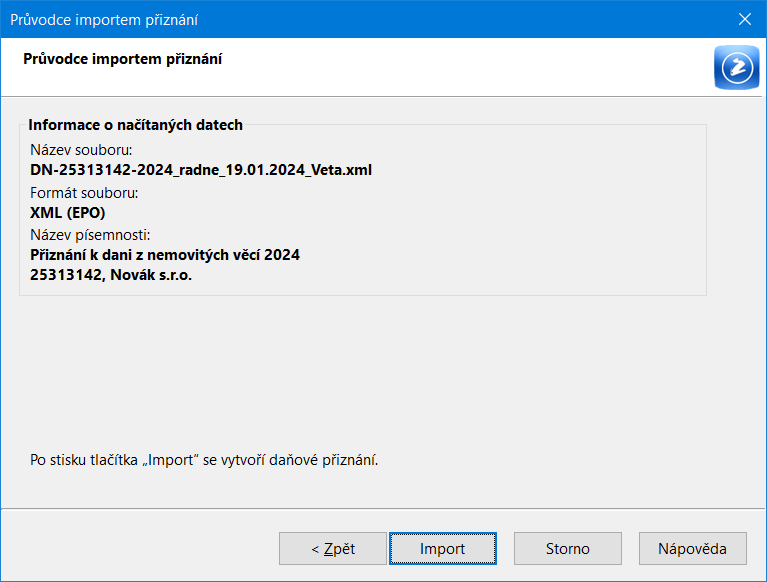
Task: Go back with the Zpět button
Action: (333, 548)
